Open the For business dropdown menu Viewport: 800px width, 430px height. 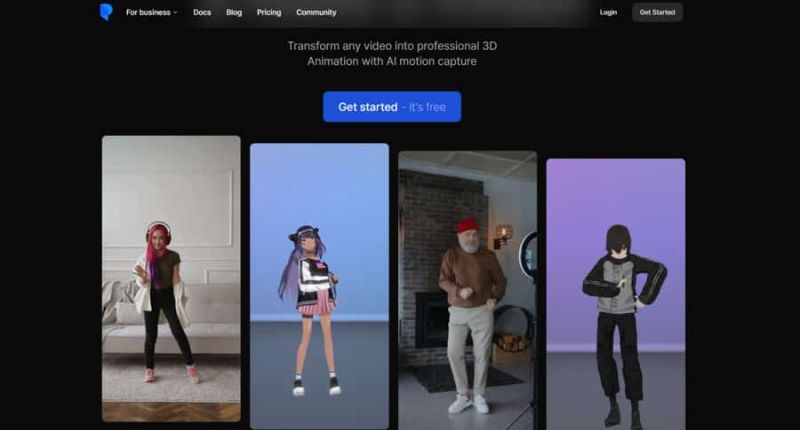click(150, 13)
